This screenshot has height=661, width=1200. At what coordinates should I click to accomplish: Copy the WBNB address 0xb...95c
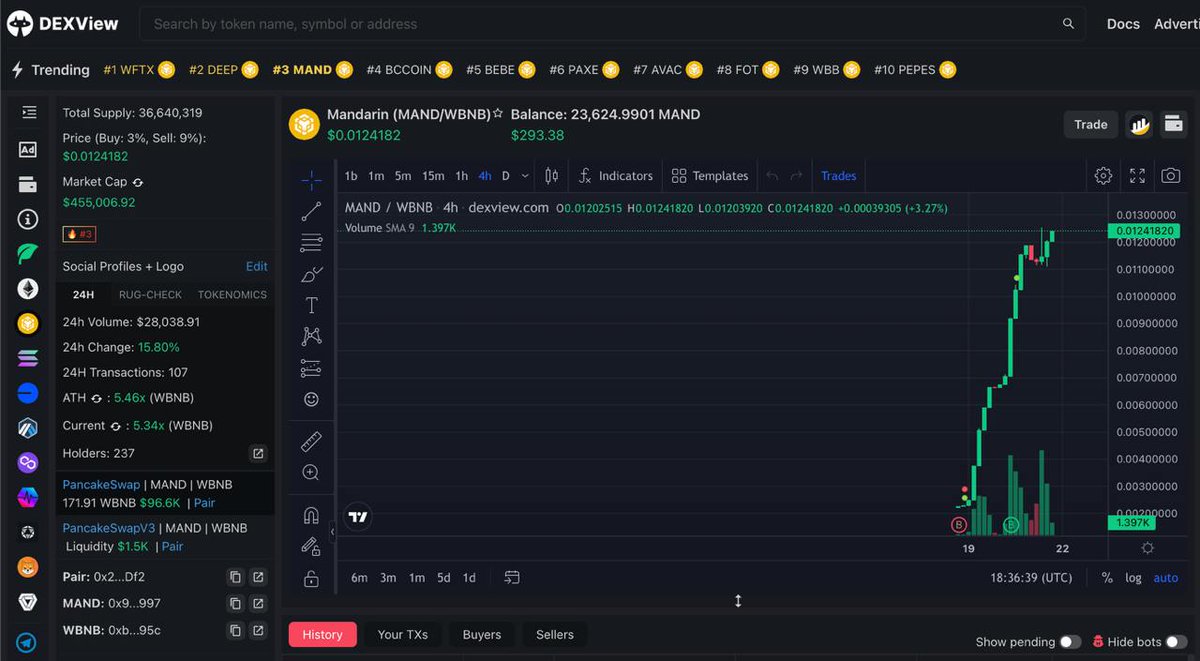[235, 630]
